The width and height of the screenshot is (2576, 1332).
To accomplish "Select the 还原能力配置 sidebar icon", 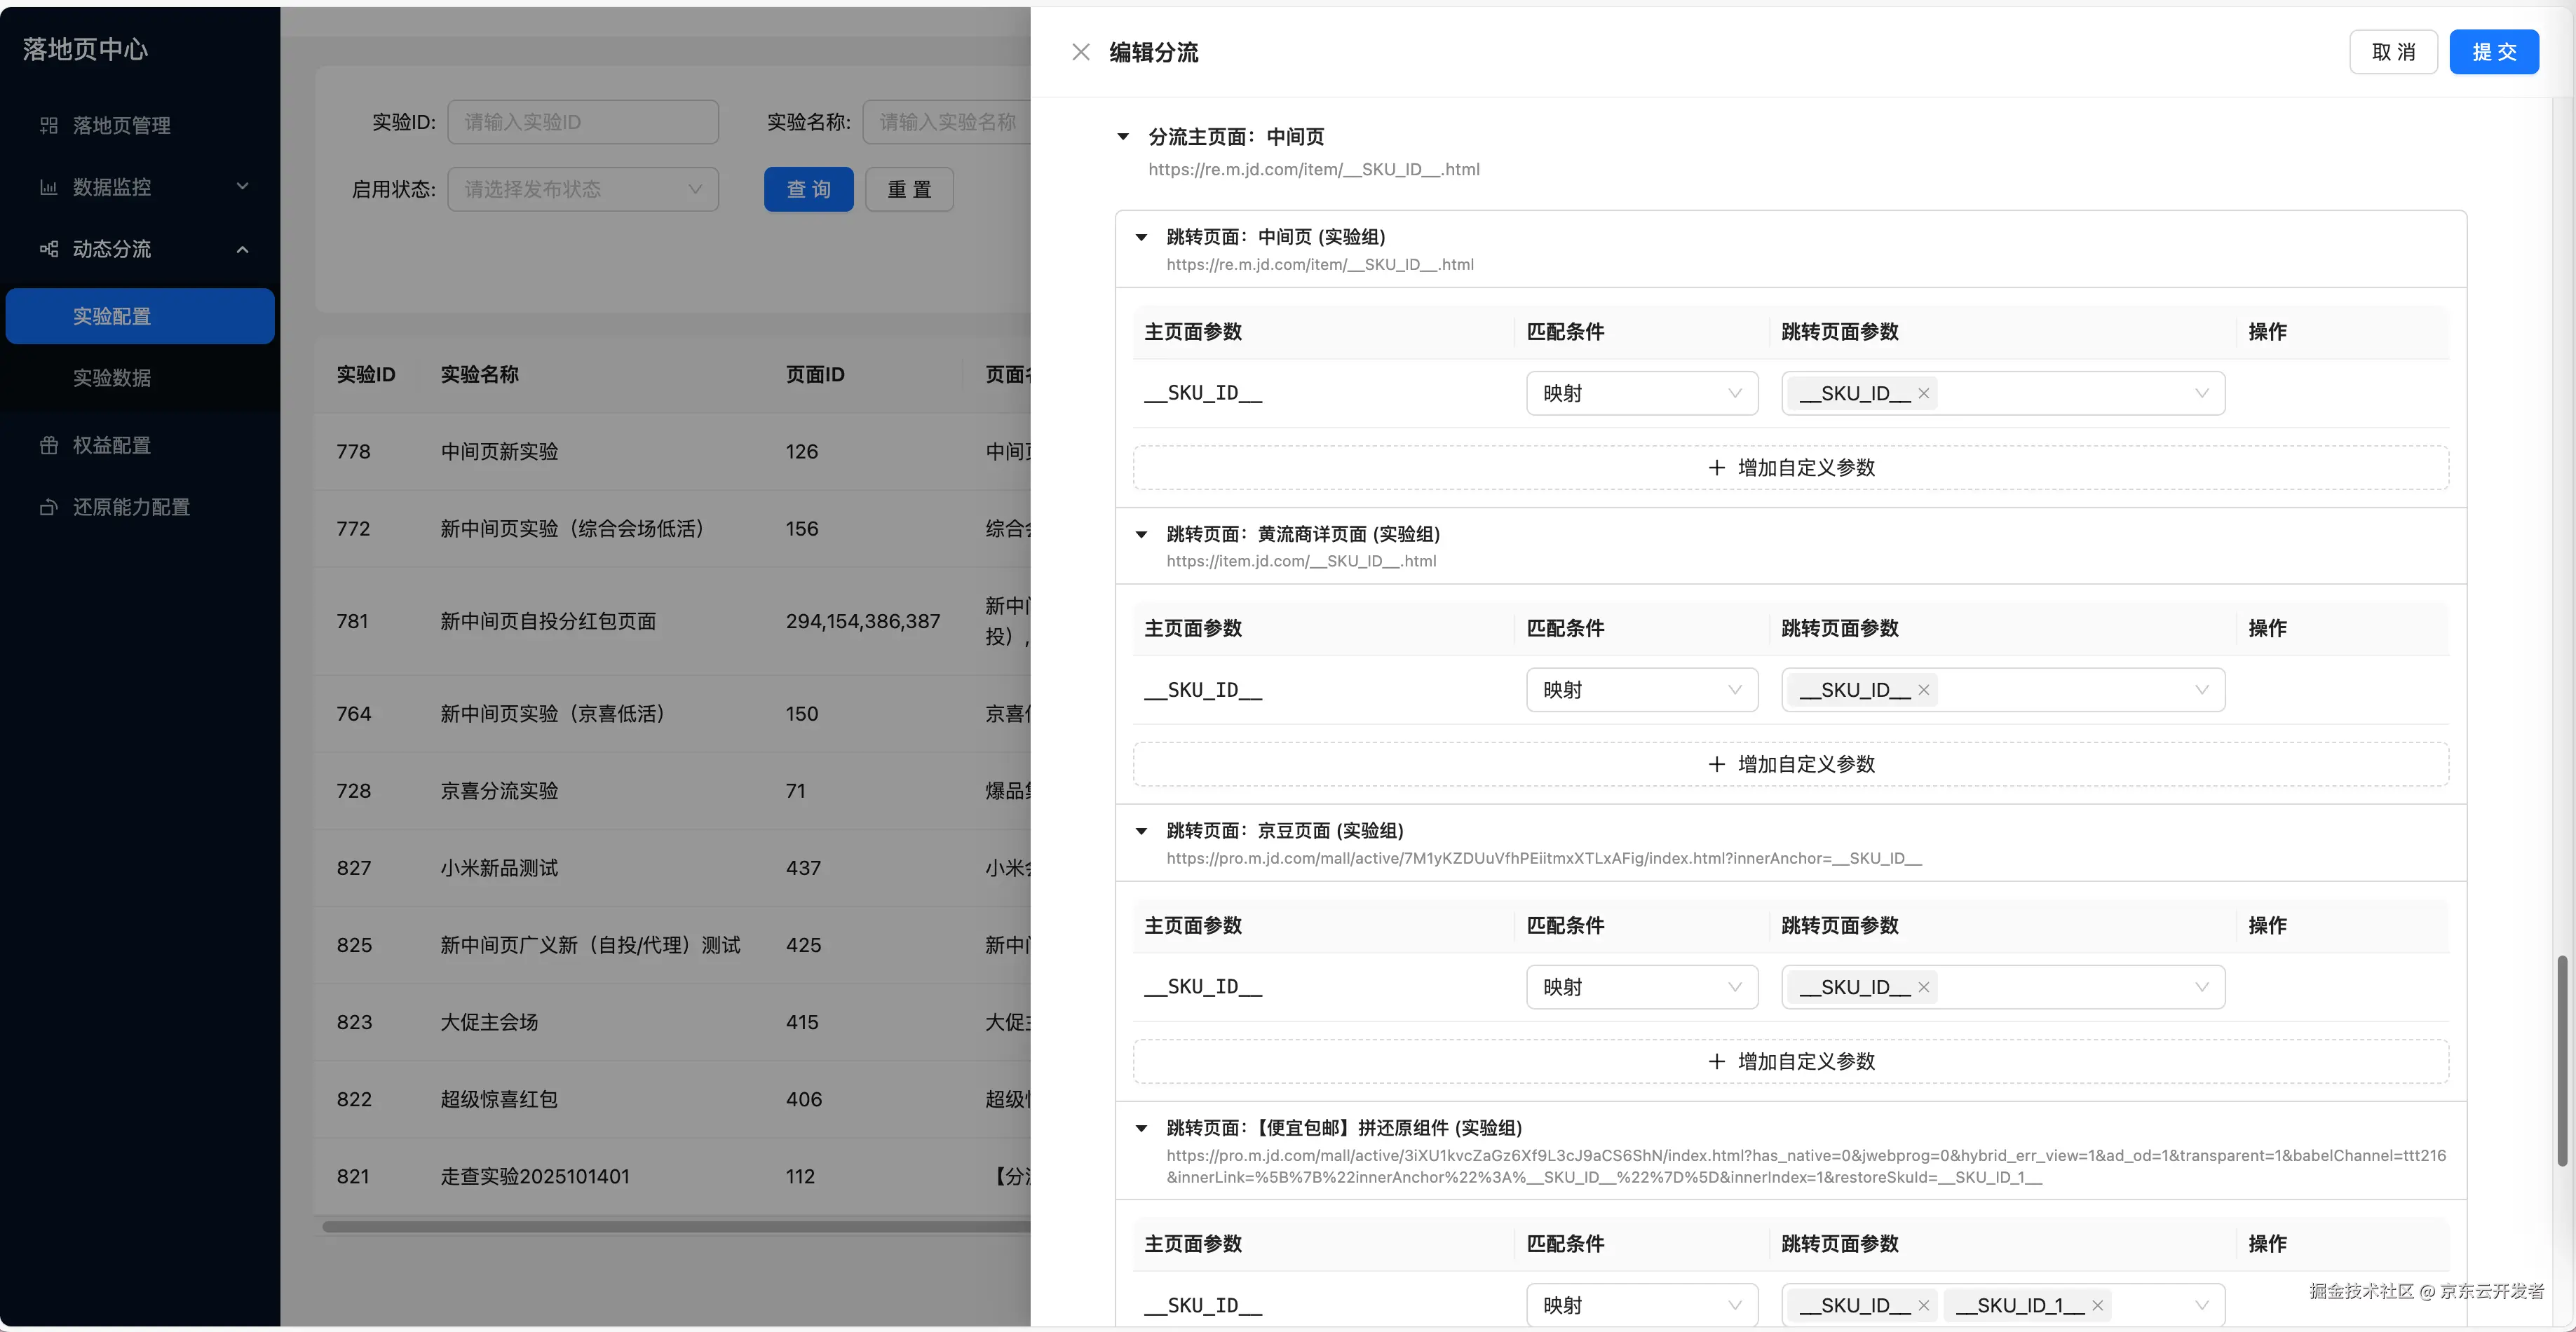I will pyautogui.click(x=49, y=507).
